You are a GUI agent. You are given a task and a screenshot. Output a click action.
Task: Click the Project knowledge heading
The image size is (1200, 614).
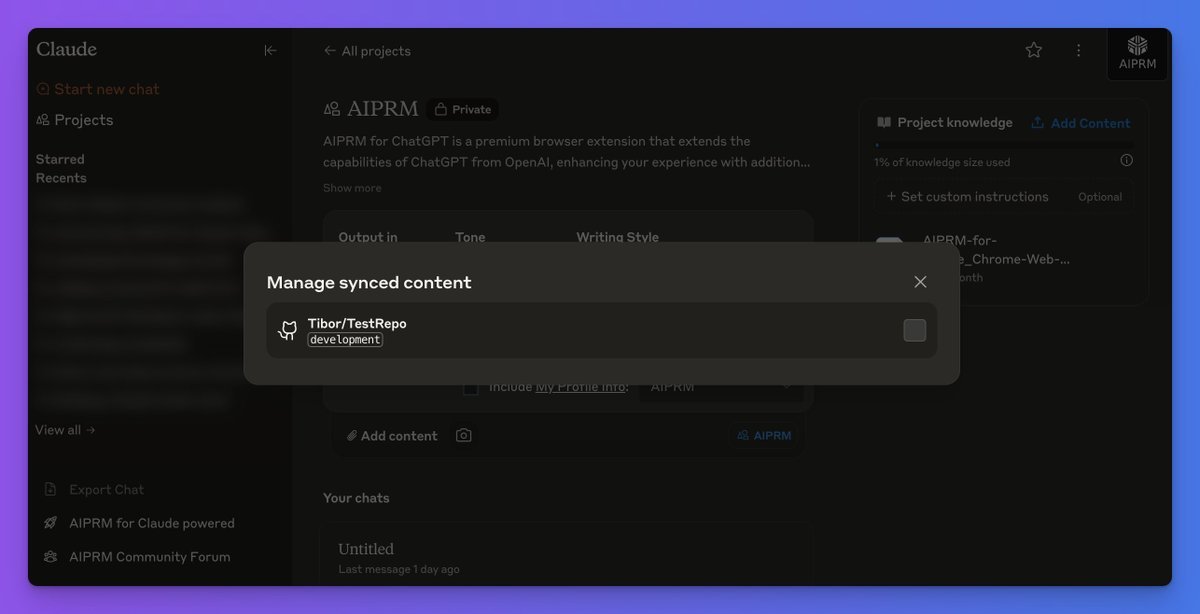945,123
